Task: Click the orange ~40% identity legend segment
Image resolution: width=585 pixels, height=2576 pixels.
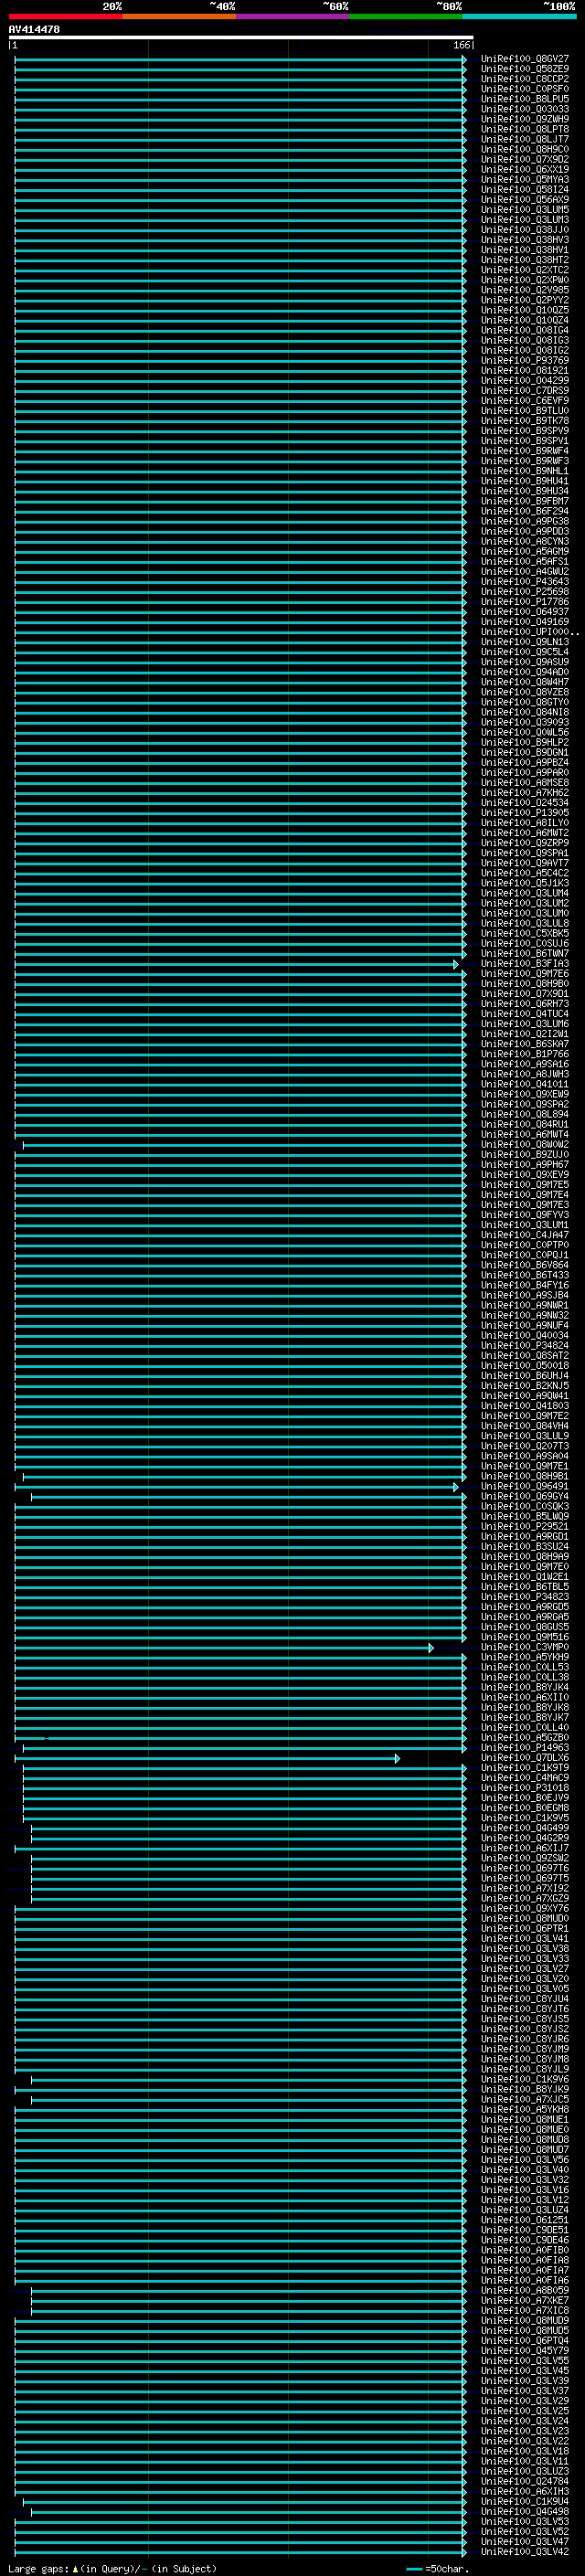Action: pos(179,16)
